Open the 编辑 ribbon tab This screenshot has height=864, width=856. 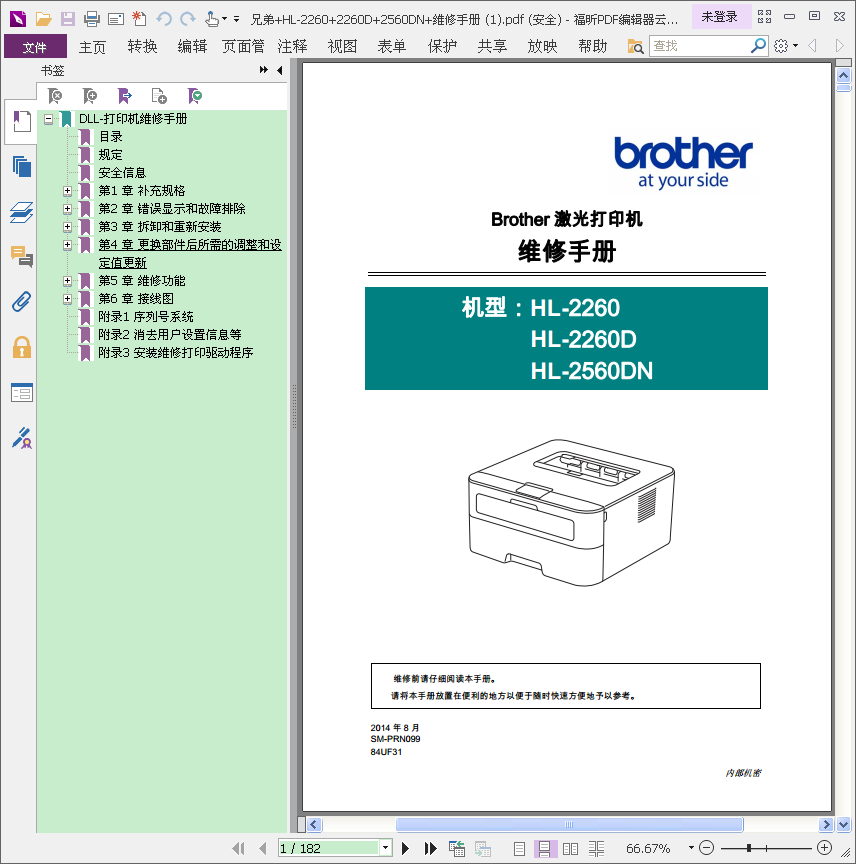click(192, 46)
